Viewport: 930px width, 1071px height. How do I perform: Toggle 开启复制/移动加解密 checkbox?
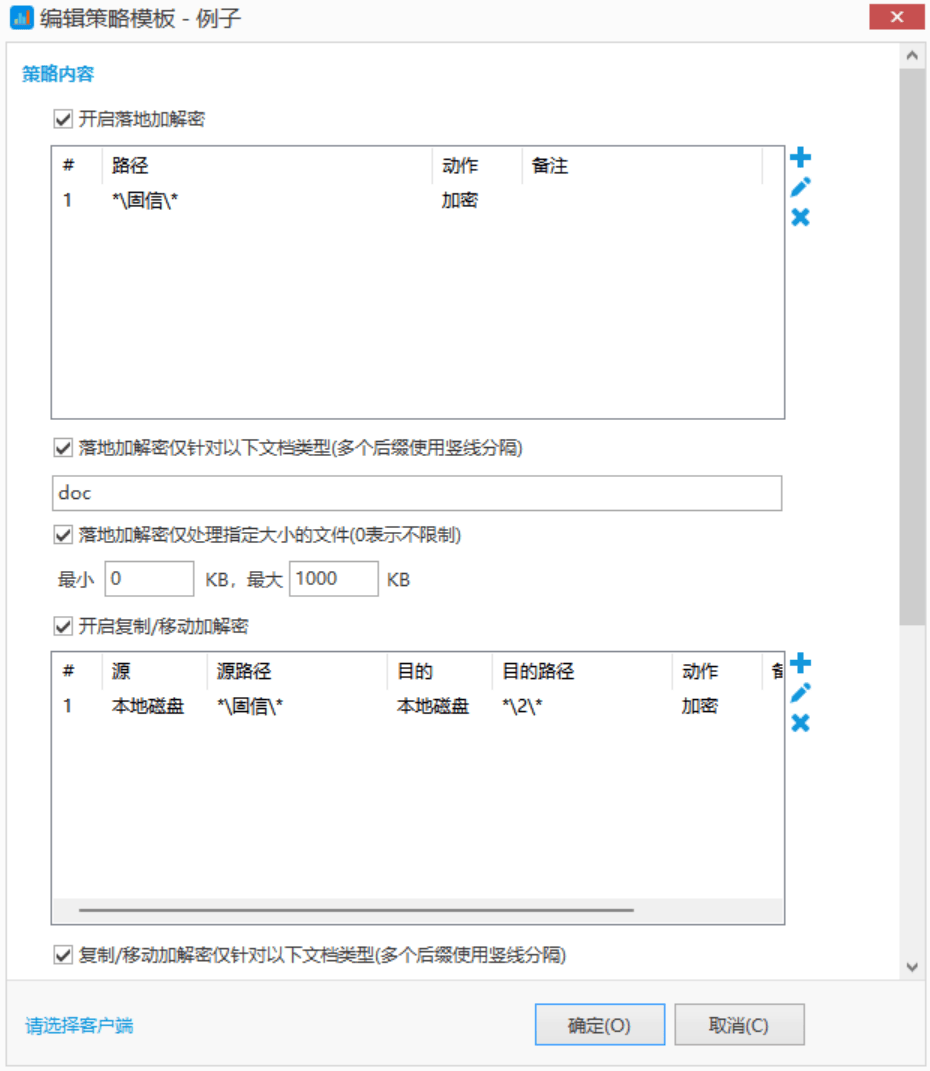(x=63, y=627)
